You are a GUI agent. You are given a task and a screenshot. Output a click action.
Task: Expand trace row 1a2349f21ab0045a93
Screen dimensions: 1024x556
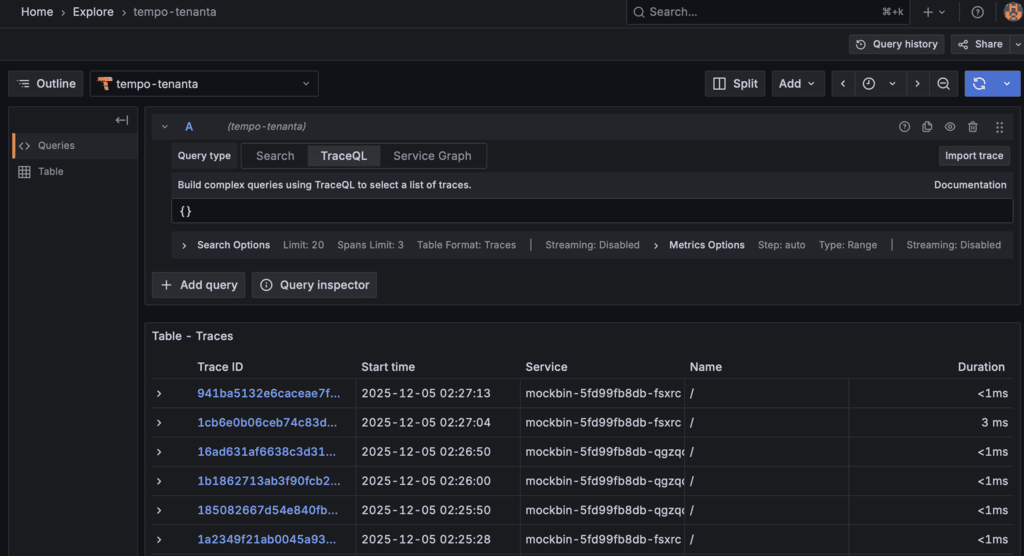[x=159, y=540]
